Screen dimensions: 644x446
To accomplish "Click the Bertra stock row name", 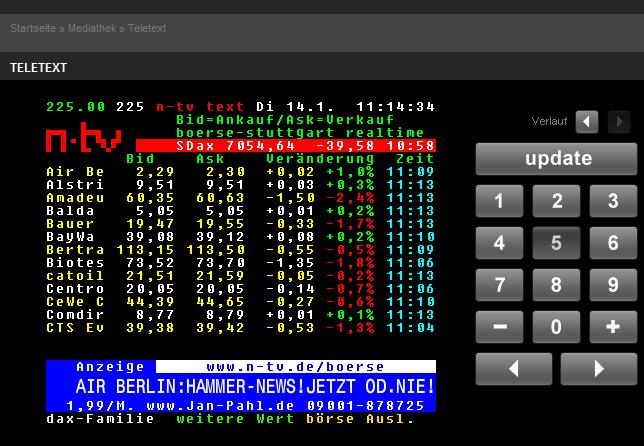I will 75,250.
